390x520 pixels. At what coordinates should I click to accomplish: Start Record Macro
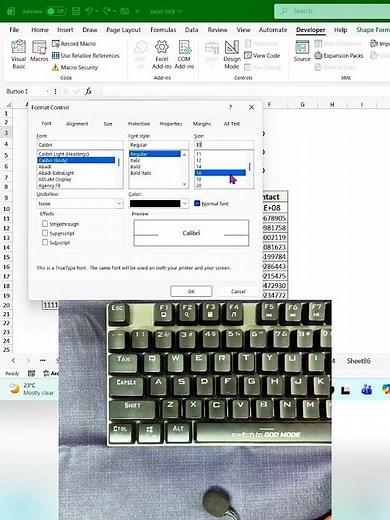point(74,44)
